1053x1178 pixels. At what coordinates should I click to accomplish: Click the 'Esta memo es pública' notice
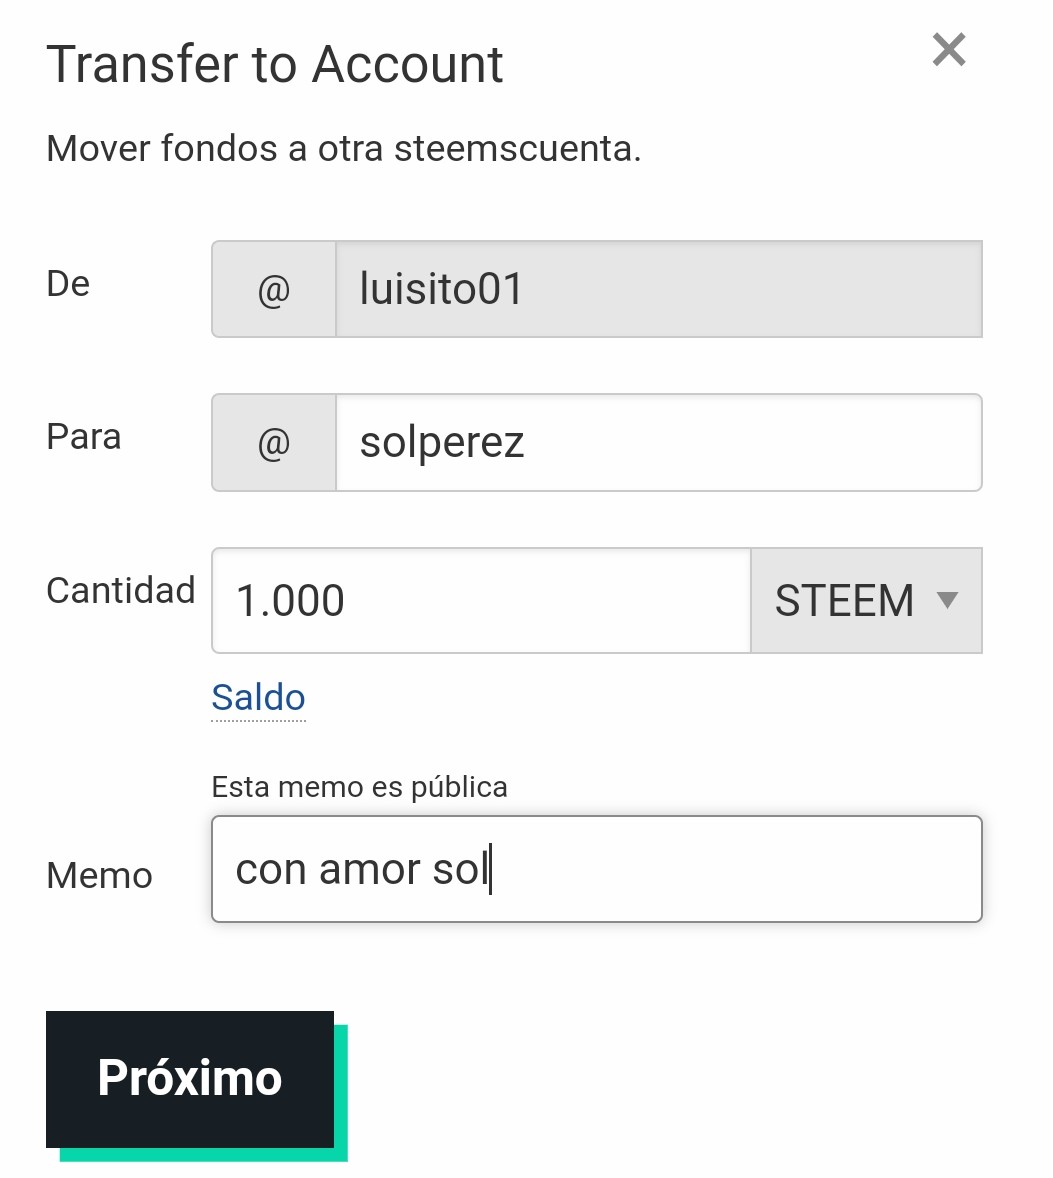pyautogui.click(x=360, y=787)
